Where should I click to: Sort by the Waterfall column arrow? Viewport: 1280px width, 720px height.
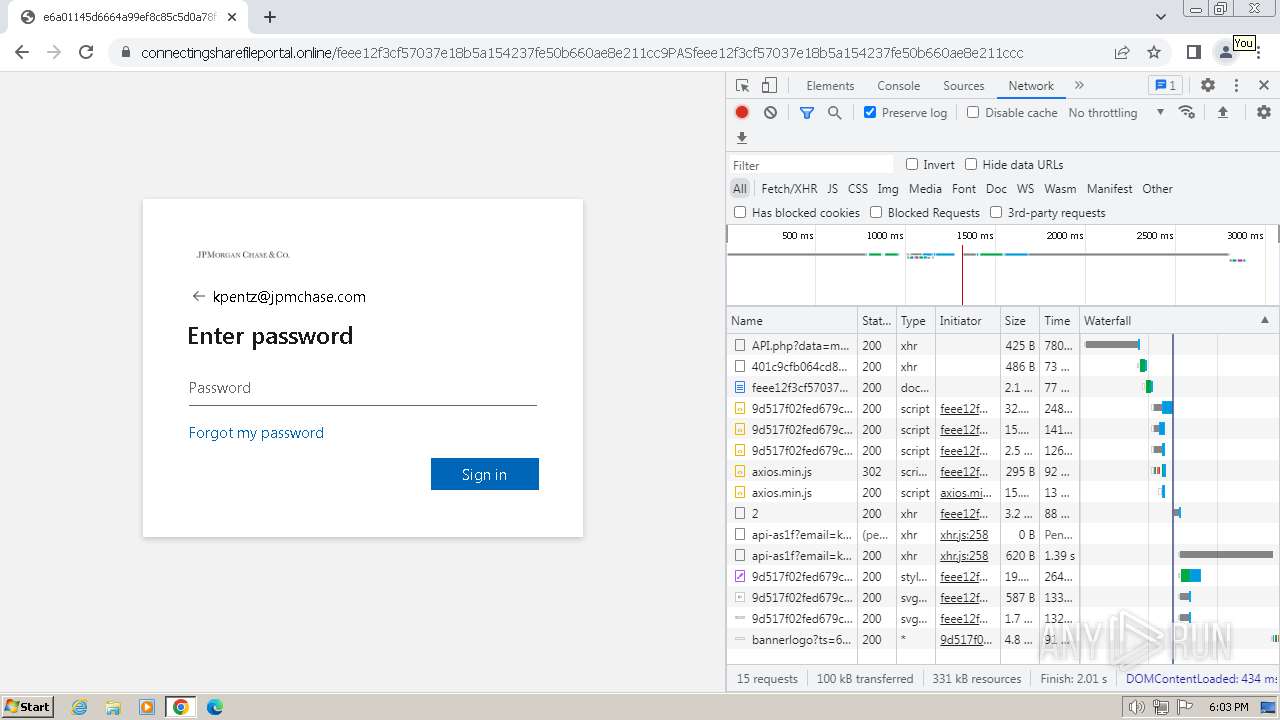tap(1264, 320)
